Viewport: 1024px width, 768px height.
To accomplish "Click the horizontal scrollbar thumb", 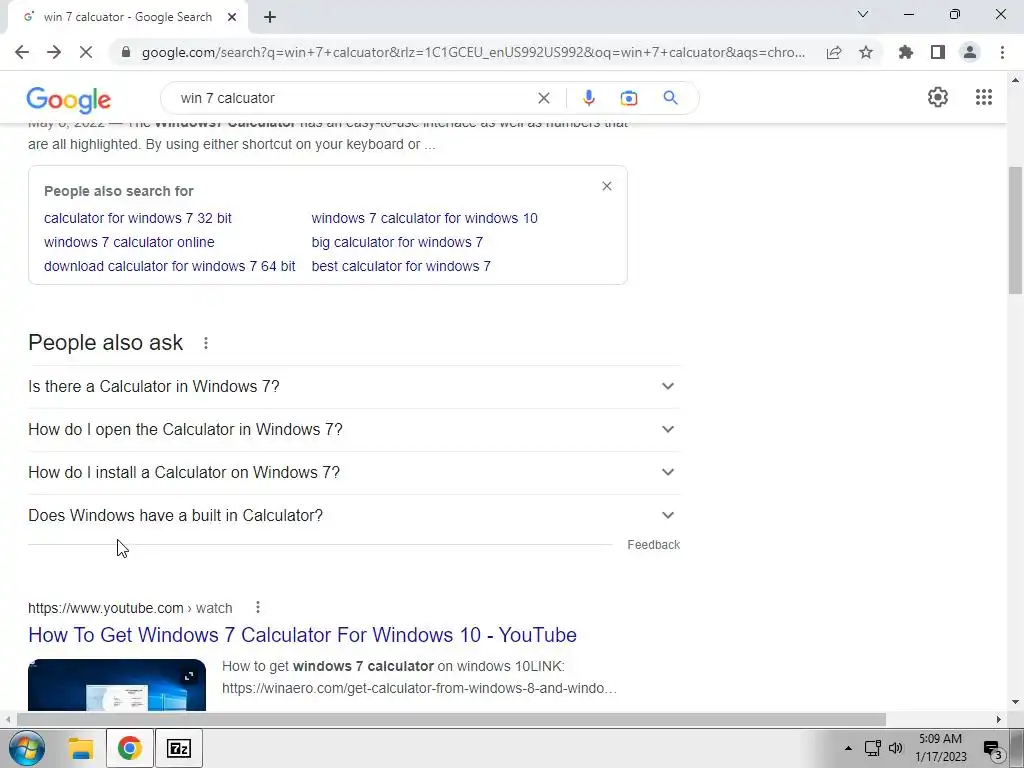I will (x=451, y=720).
